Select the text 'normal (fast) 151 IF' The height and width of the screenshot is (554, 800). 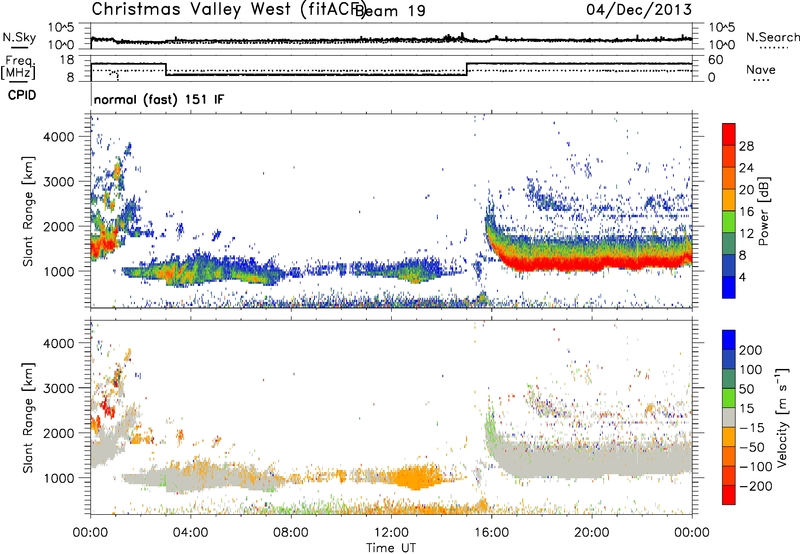[x=159, y=100]
